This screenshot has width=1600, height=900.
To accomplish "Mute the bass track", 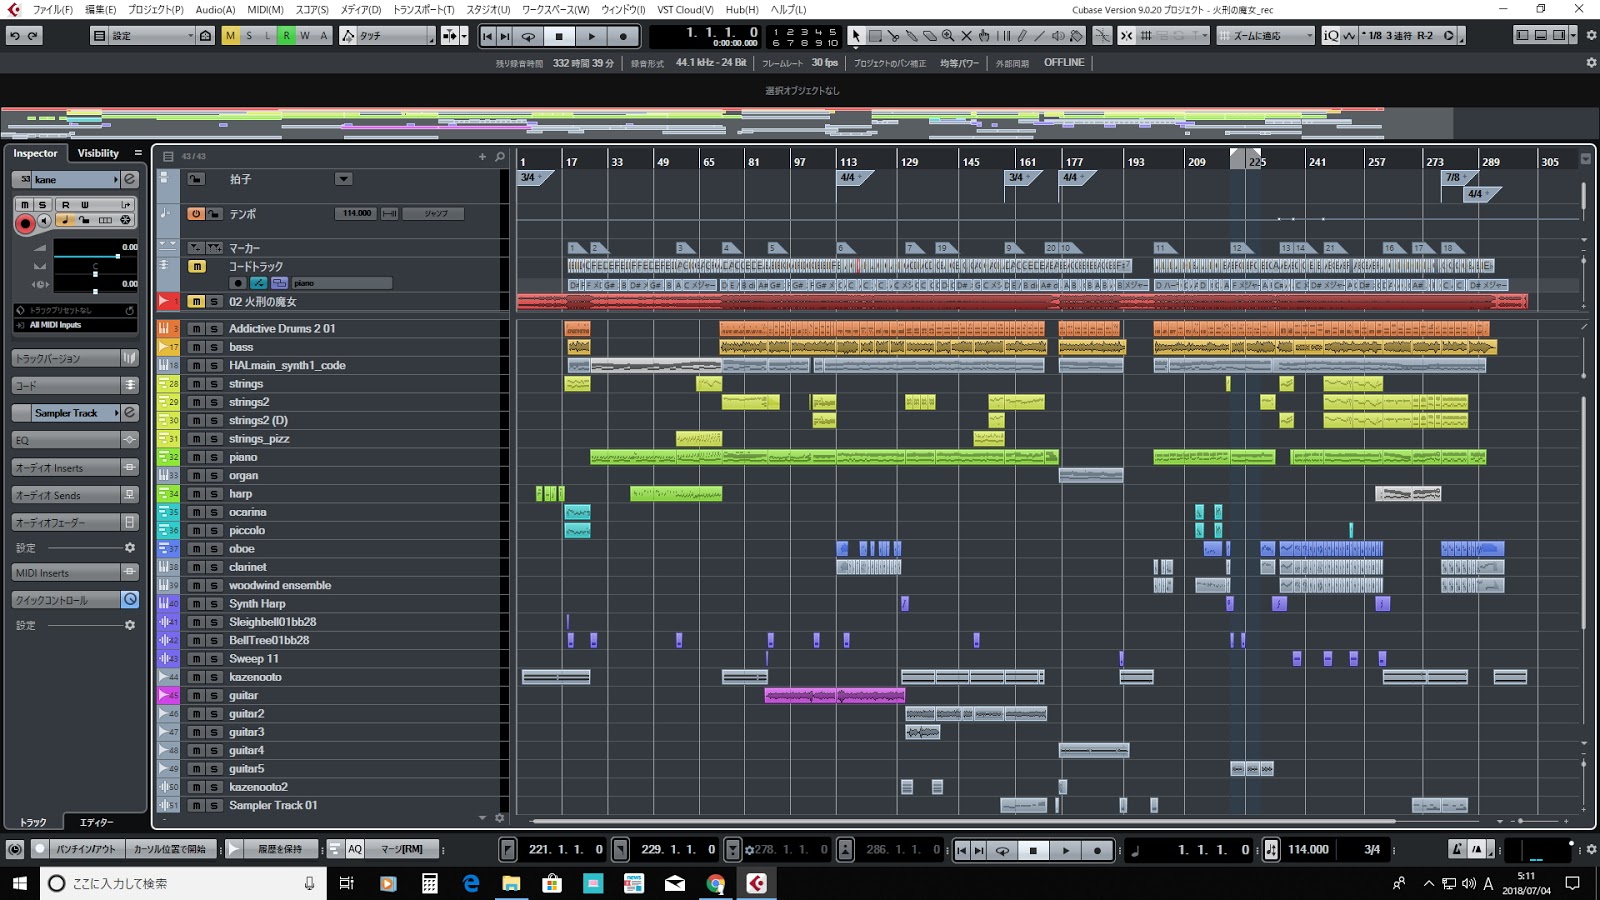I will point(197,347).
